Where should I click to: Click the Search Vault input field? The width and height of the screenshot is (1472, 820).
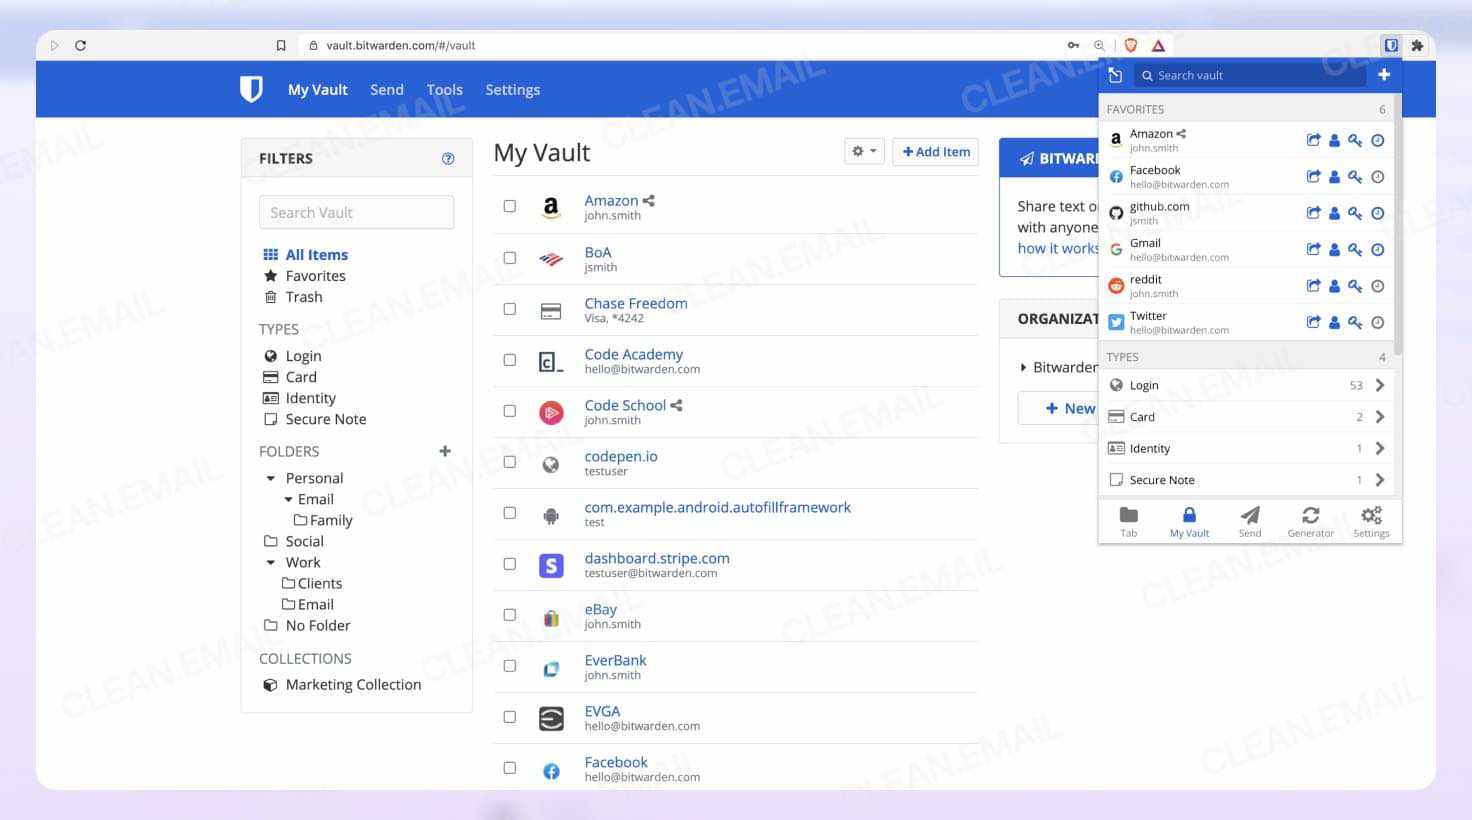(x=356, y=212)
